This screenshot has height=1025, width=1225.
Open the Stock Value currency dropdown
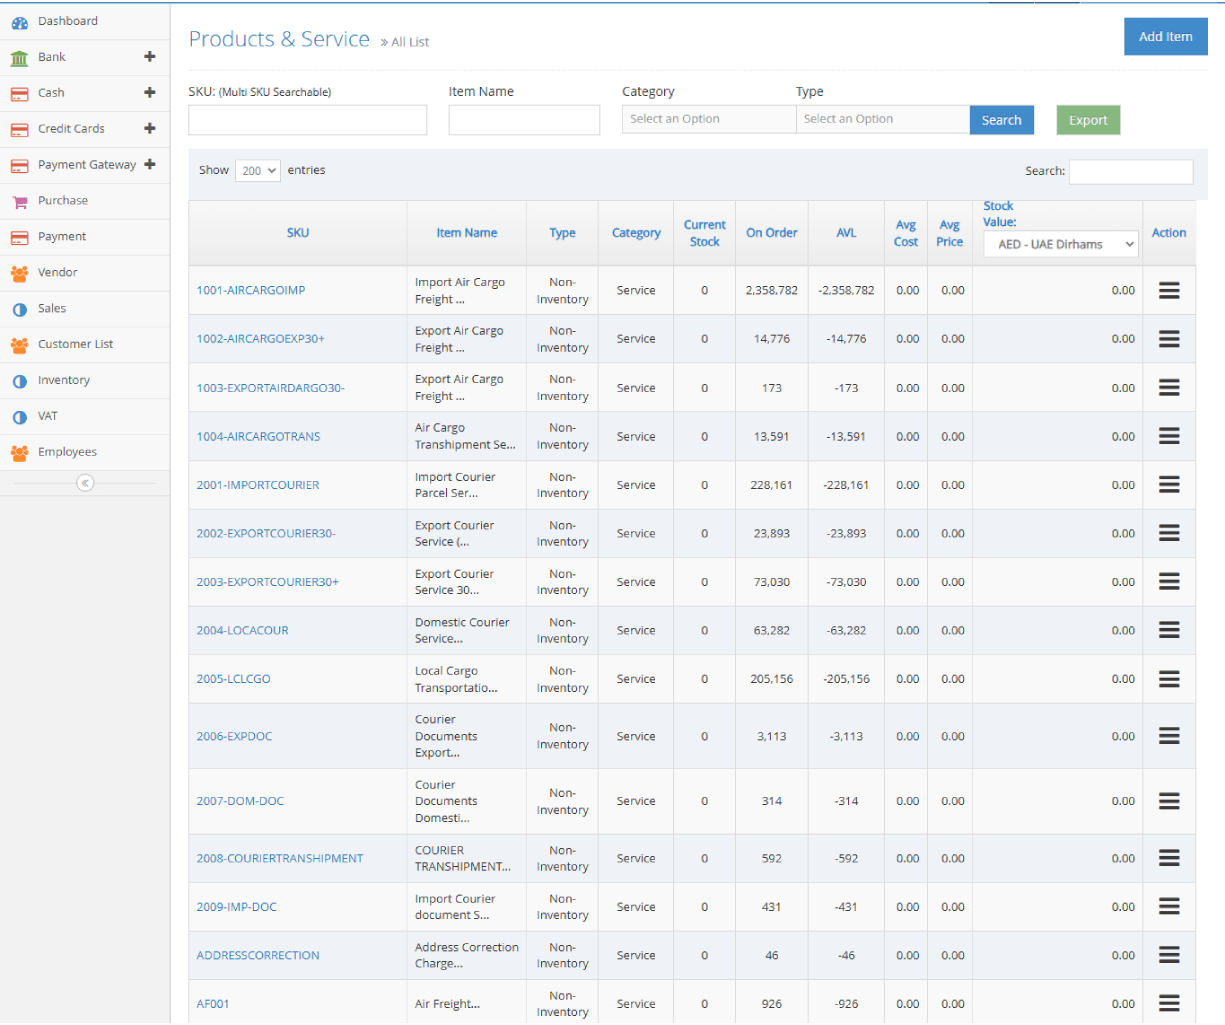pos(1060,244)
